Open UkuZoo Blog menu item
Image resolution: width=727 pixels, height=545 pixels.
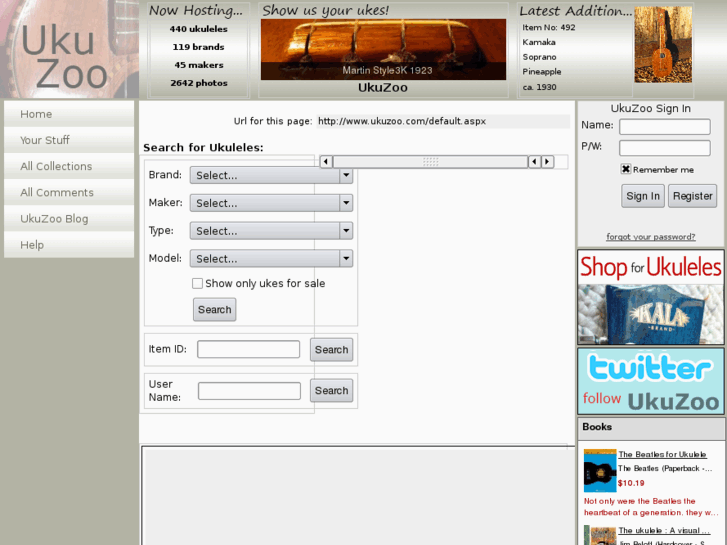tap(69, 219)
